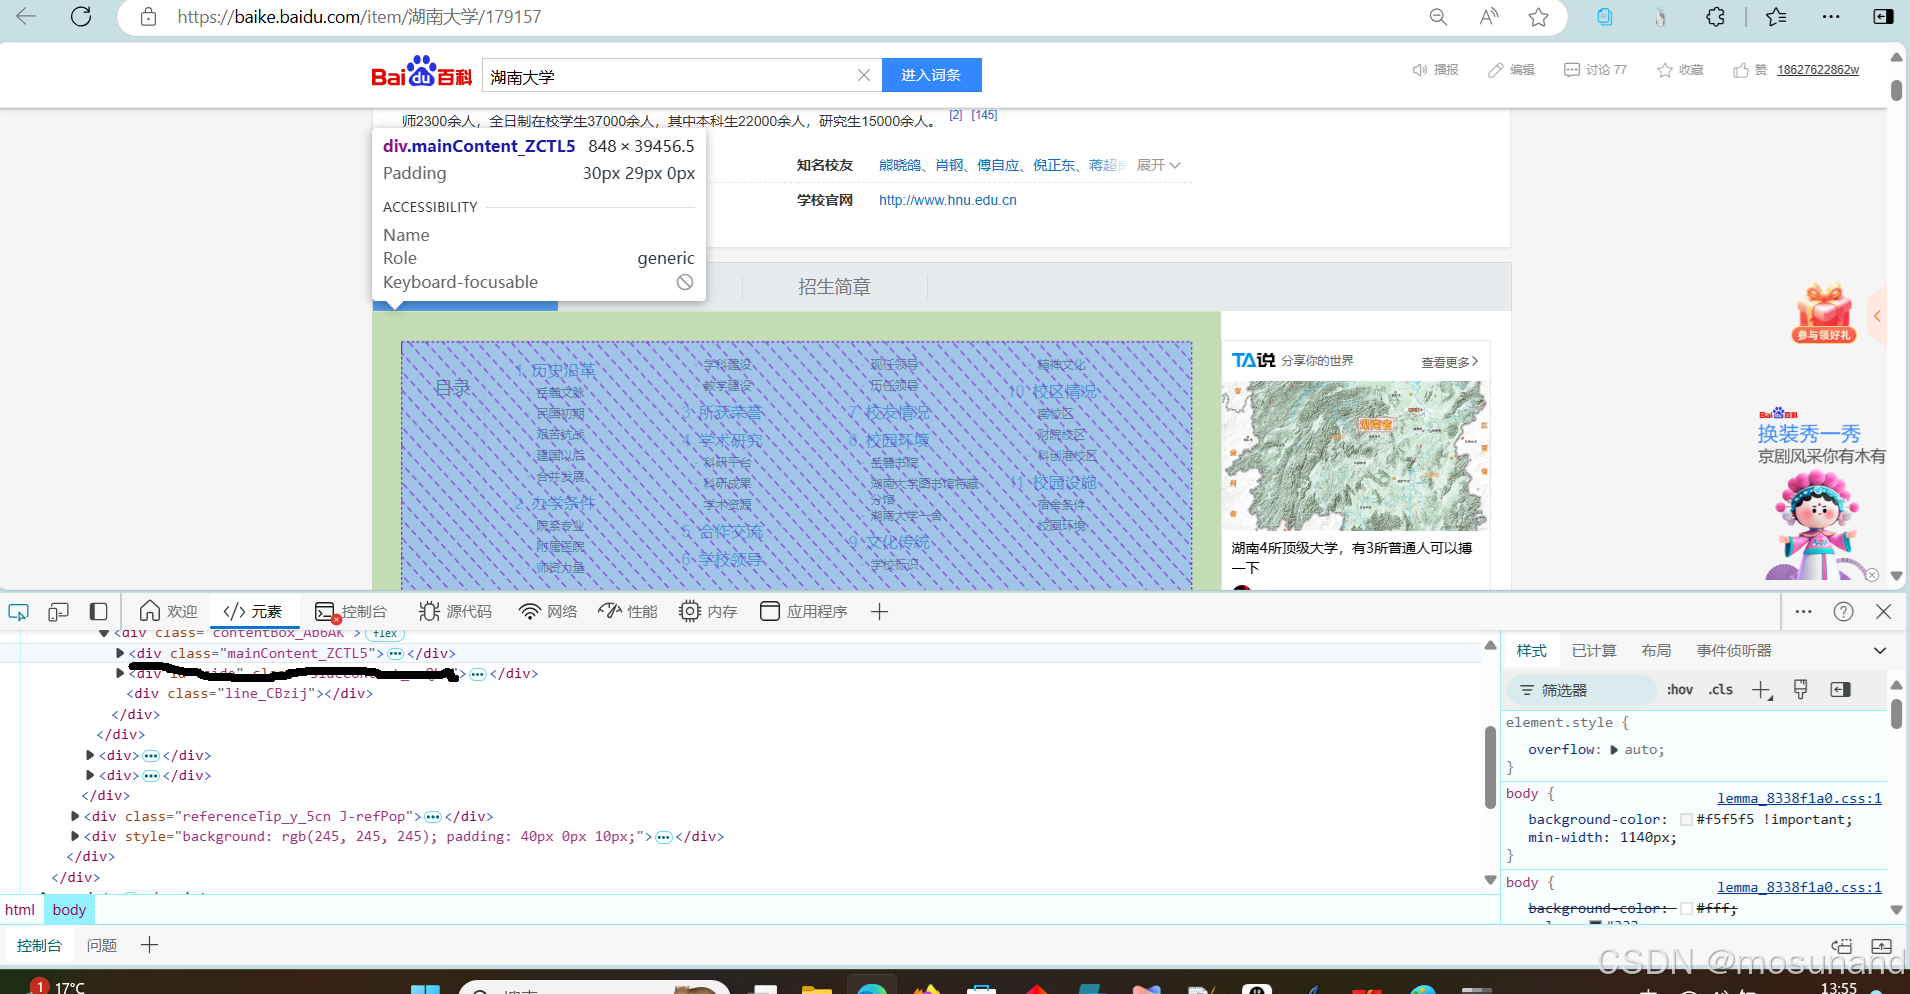1910x994 pixels.
Task: Toggle the browser sidebar icon
Action: (x=1883, y=17)
